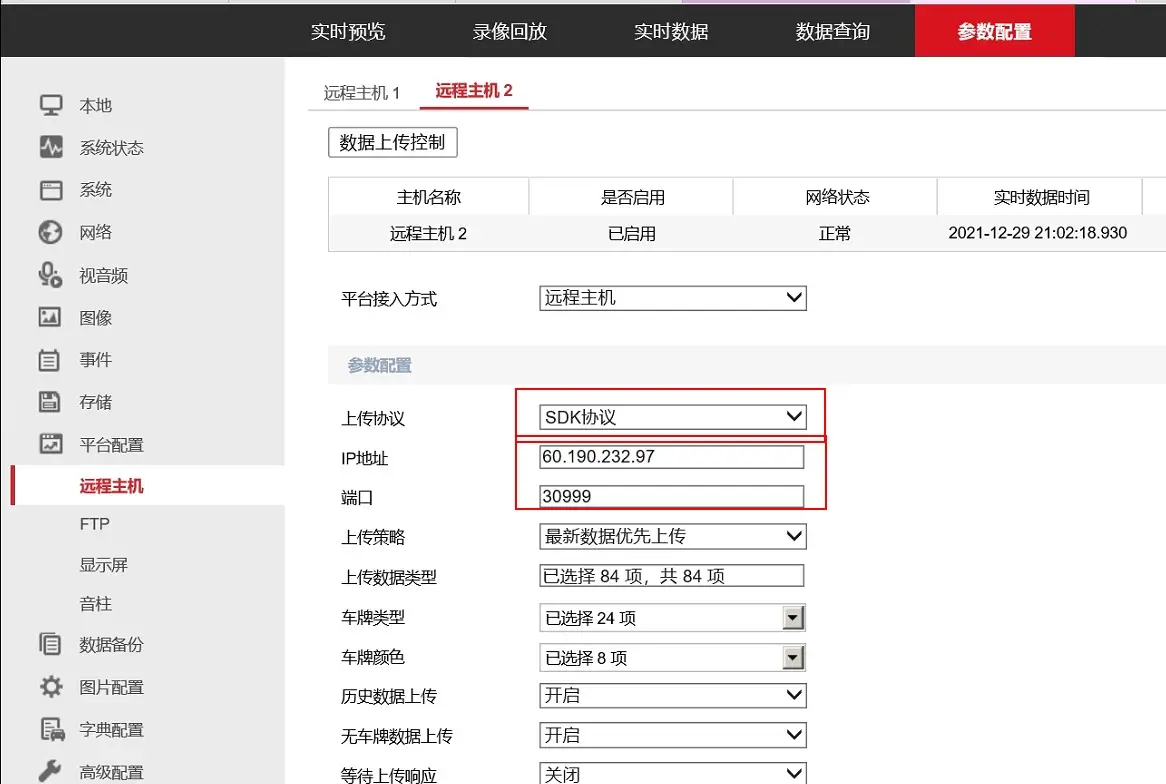
Task: Open the FTP sidebar link
Action: click(95, 524)
